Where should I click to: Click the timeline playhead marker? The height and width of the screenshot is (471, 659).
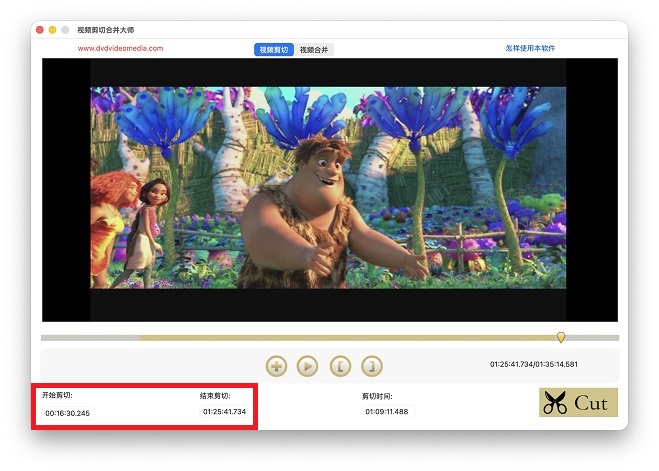561,337
